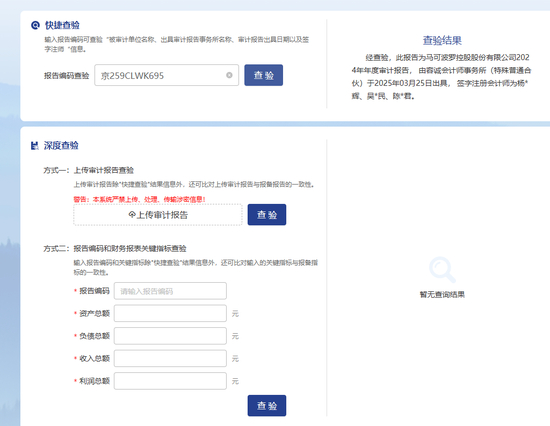Click the empty-result magnifier icon

pyautogui.click(x=442, y=269)
